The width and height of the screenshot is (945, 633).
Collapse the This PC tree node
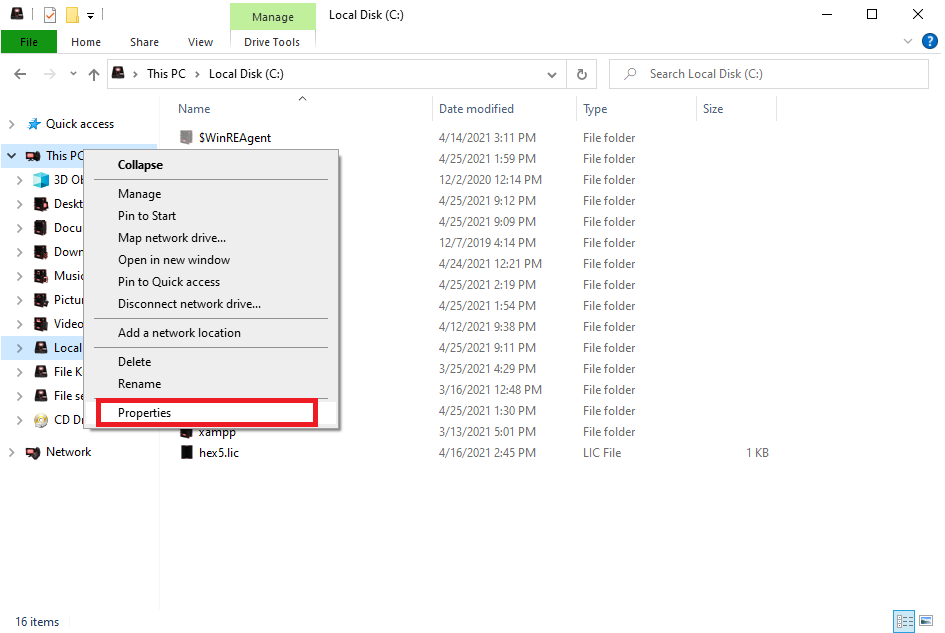pos(11,156)
